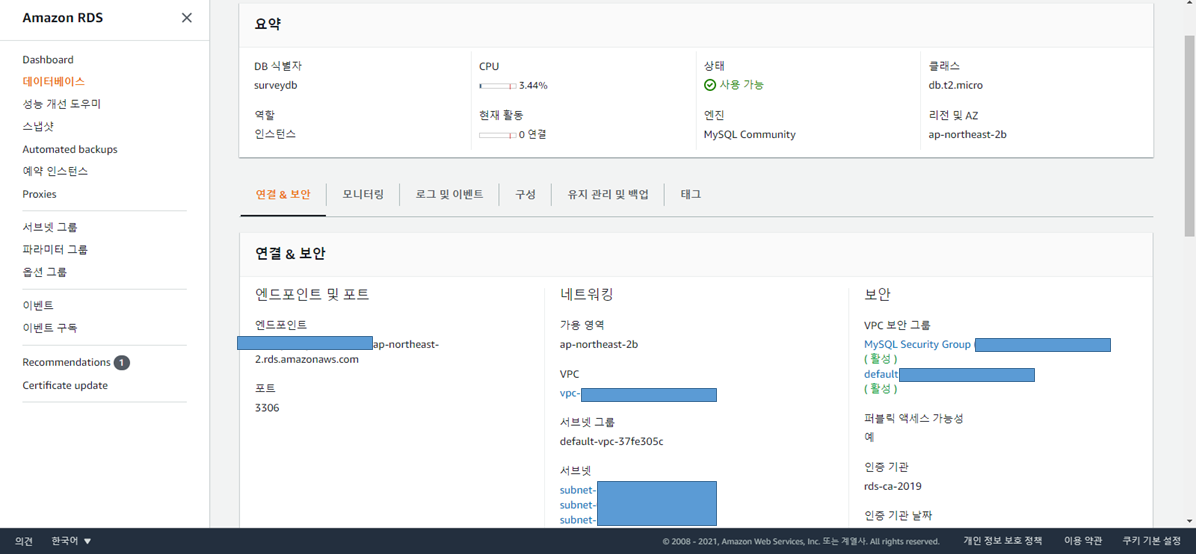Open 파라미터 그룹 in the sidebar
Image resolution: width=1196 pixels, height=554 pixels.
[56, 250]
